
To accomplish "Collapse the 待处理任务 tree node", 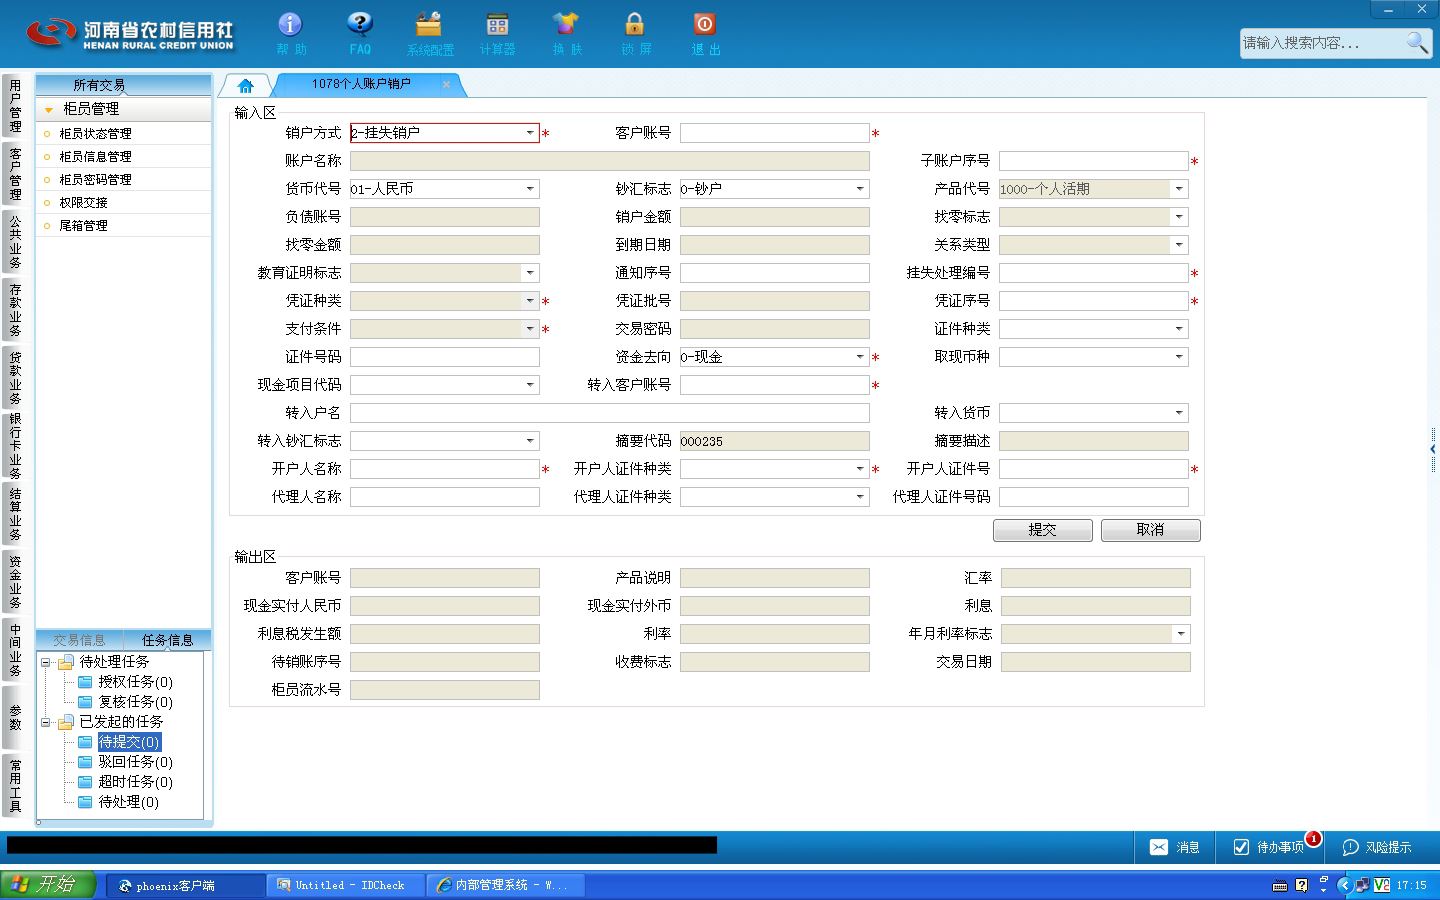I will 45,662.
